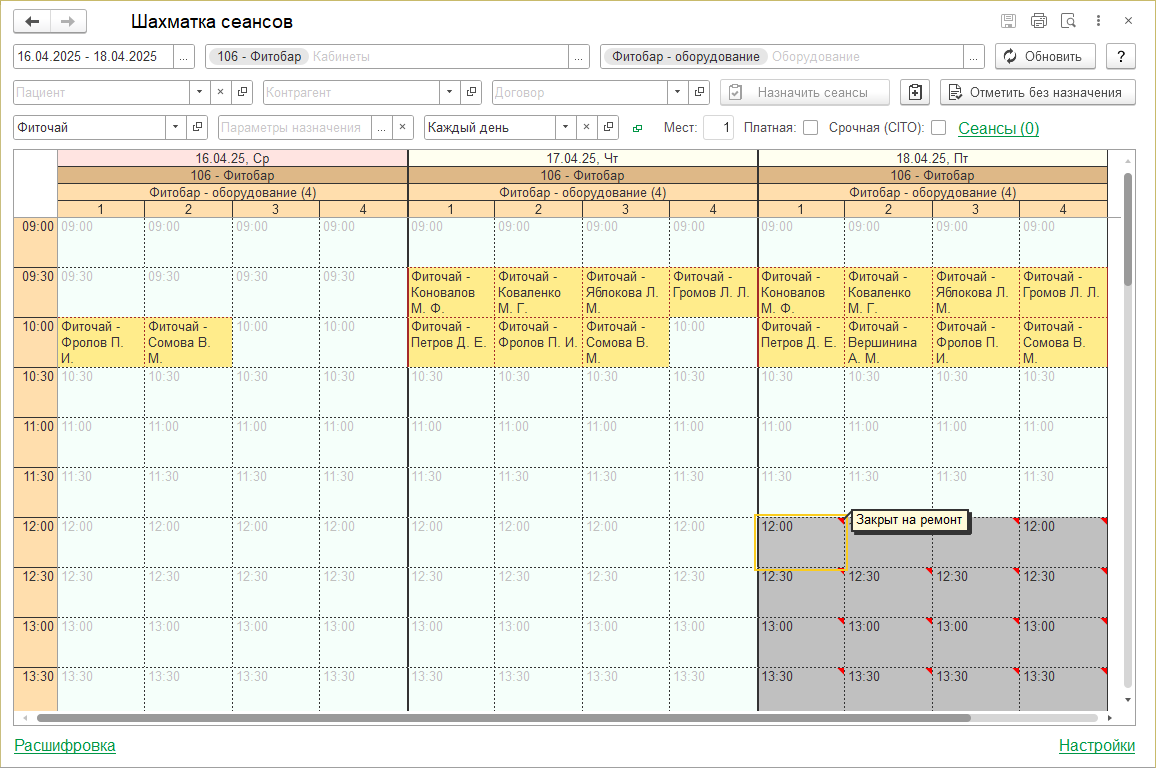Viewport: 1156px width, 768px height.
Task: Open the Пациент record form icon
Action: [242, 92]
